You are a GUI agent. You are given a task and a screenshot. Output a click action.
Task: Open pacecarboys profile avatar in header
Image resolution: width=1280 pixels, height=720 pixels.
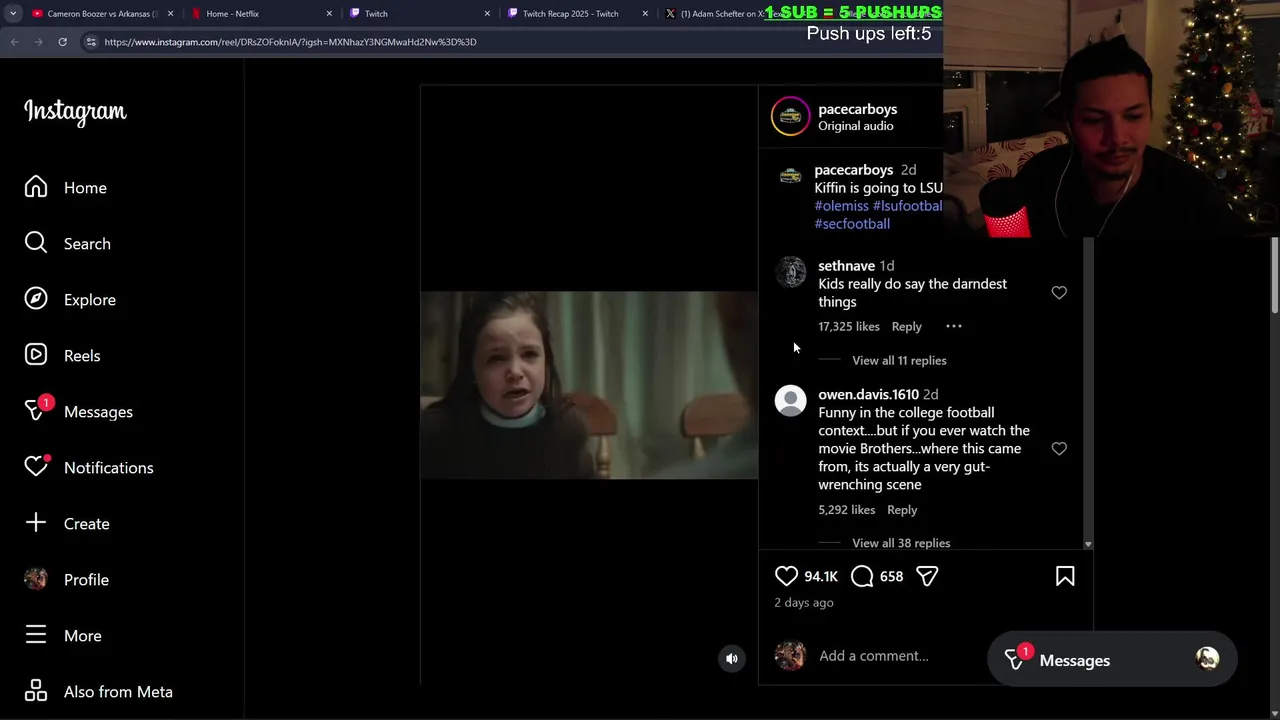point(790,116)
